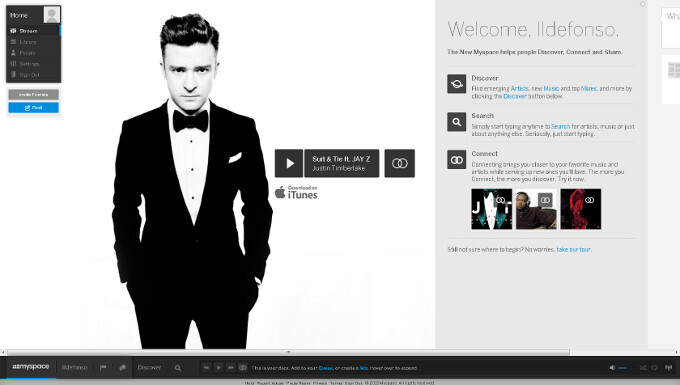
Task: Open the Mix link in the deck
Action: (x=363, y=368)
